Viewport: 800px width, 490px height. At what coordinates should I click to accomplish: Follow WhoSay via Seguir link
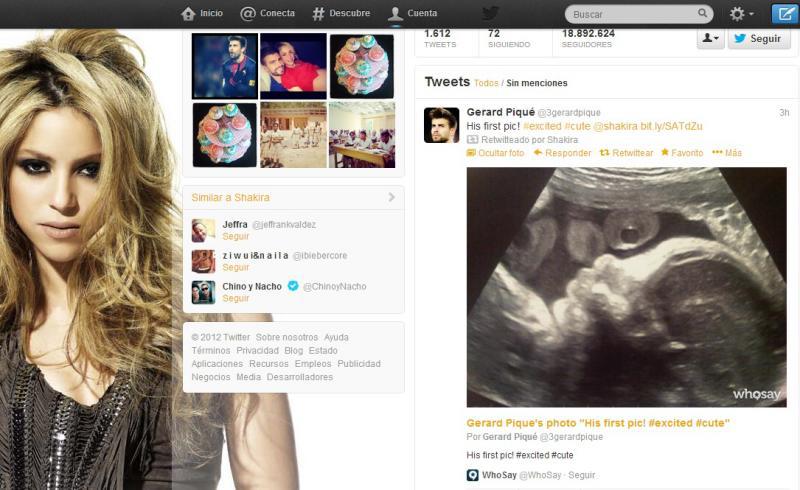click(x=582, y=475)
